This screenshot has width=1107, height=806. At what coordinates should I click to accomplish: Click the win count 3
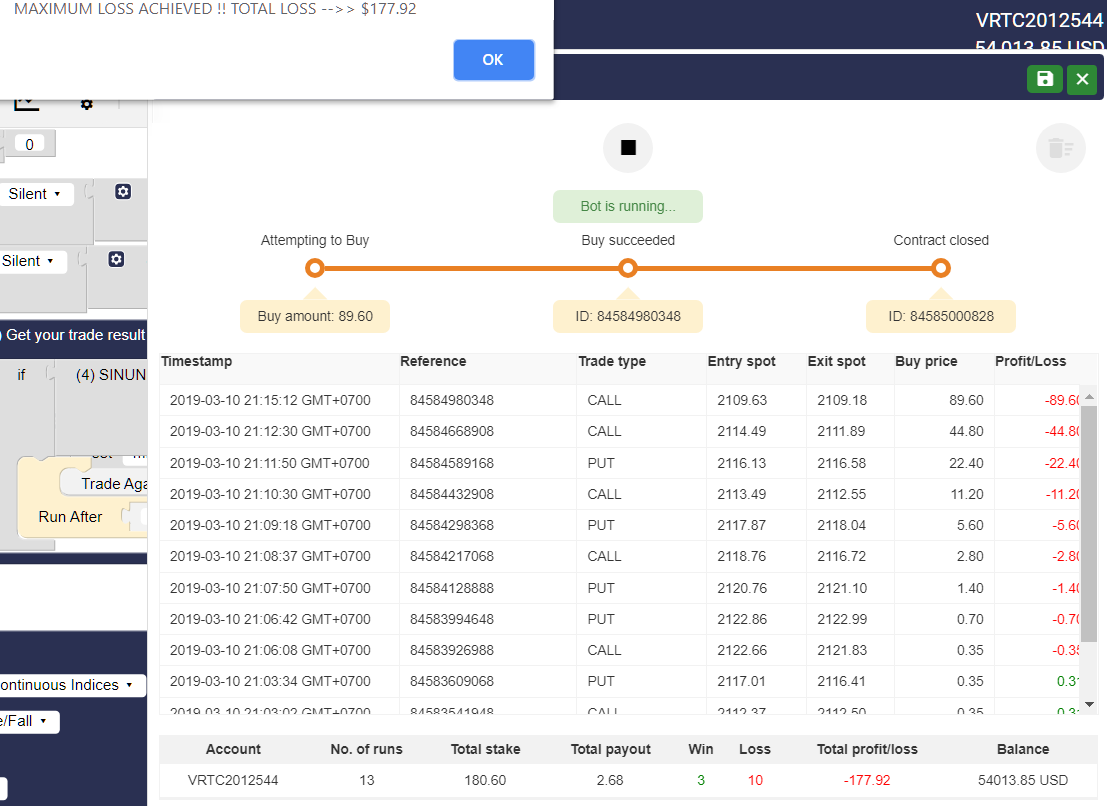701,780
